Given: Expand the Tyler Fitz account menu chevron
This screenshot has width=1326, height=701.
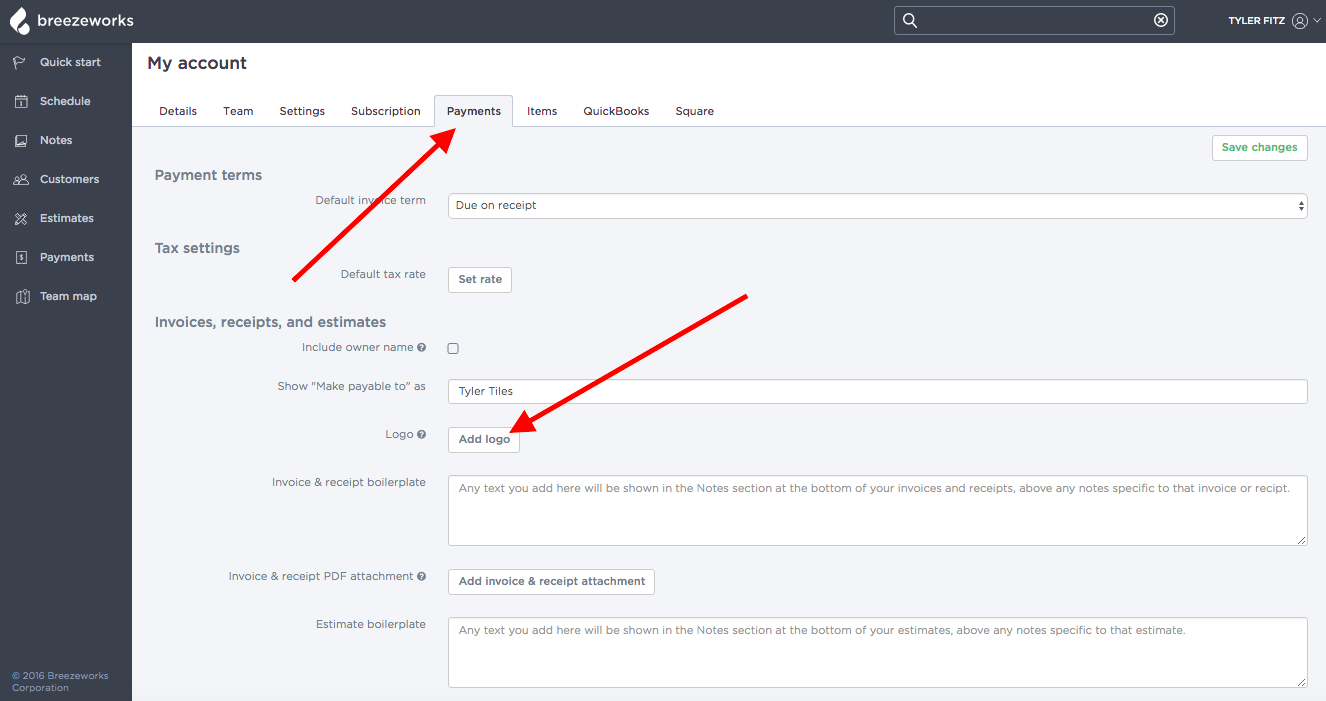Looking at the screenshot, I should [1317, 21].
